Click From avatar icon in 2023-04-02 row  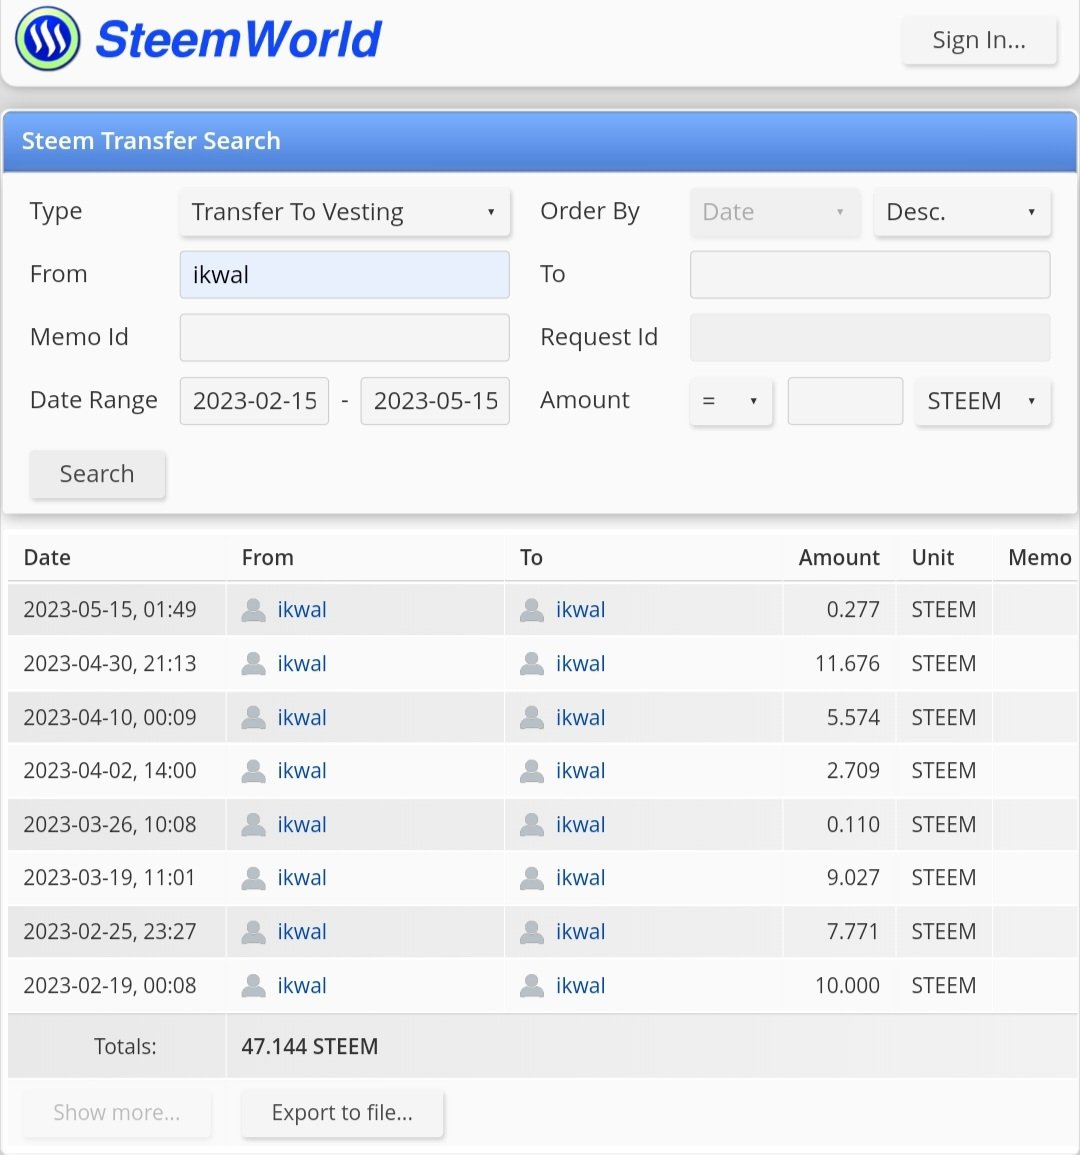click(x=253, y=770)
